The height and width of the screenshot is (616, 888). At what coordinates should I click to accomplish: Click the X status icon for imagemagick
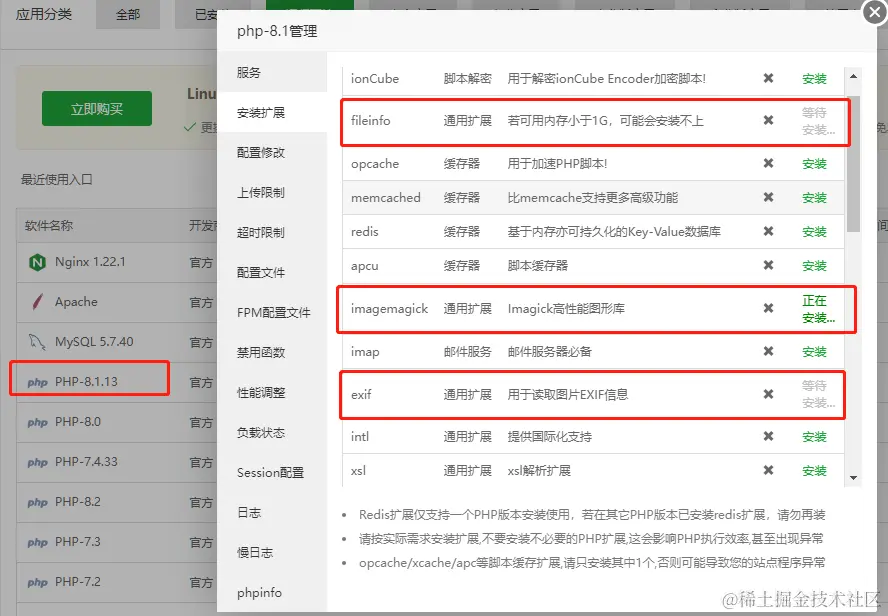768,308
